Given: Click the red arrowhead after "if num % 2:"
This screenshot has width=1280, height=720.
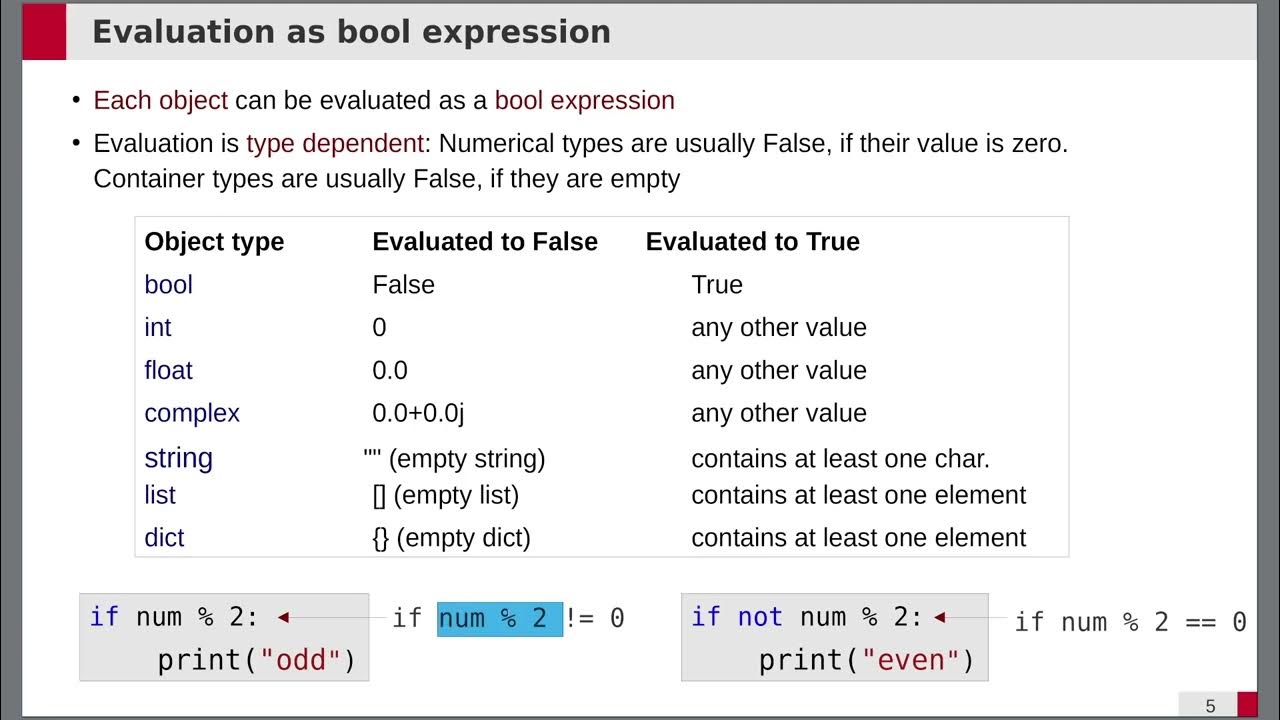Looking at the screenshot, I should pos(283,618).
